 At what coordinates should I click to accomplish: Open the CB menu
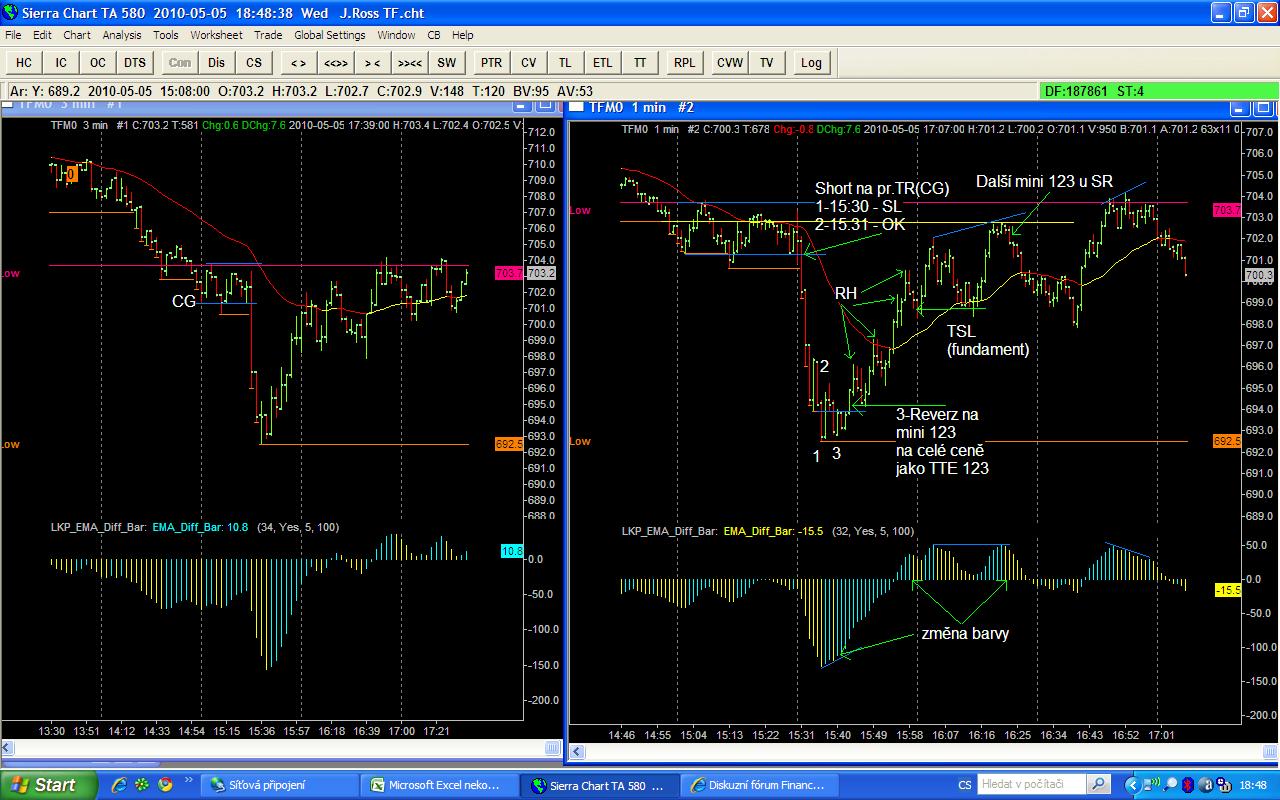434,35
